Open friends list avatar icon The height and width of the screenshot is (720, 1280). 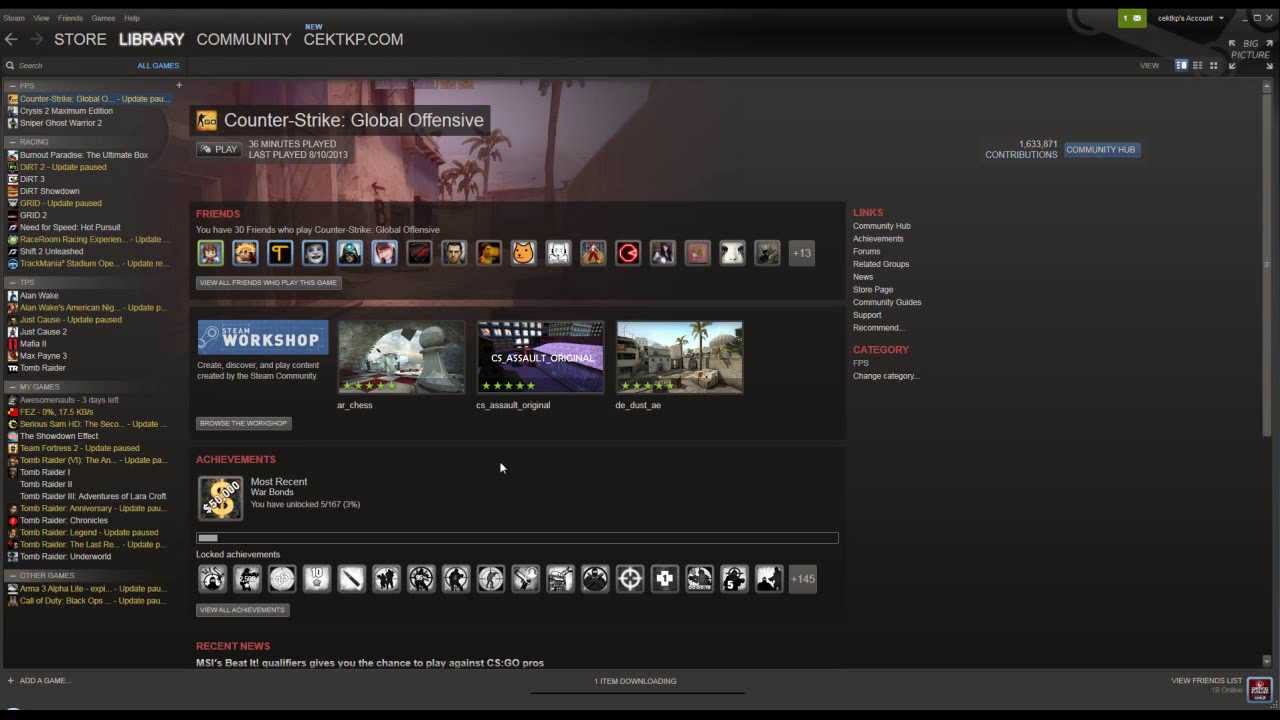pyautogui.click(x=1259, y=689)
